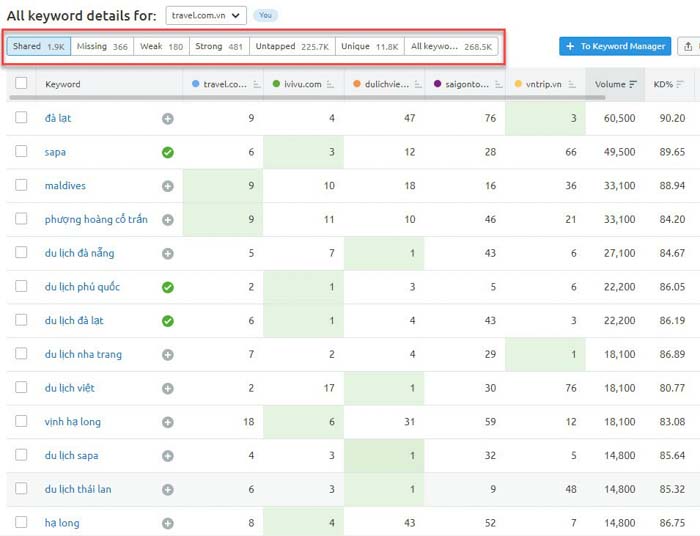Check the hạ long row checkbox
This screenshot has width=700, height=536.
coord(21,522)
